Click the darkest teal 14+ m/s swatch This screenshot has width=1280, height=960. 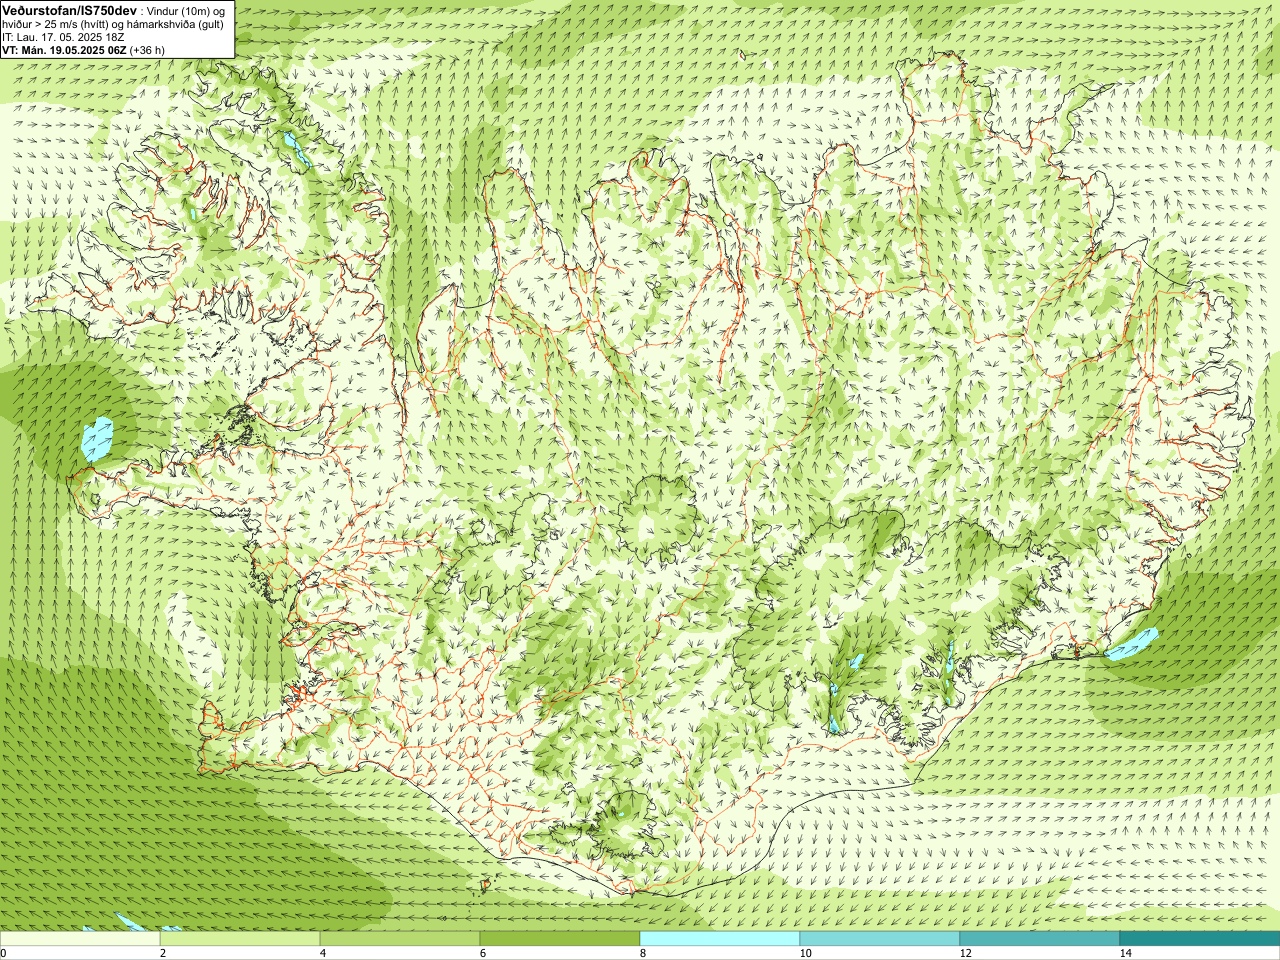pyautogui.click(x=1200, y=939)
